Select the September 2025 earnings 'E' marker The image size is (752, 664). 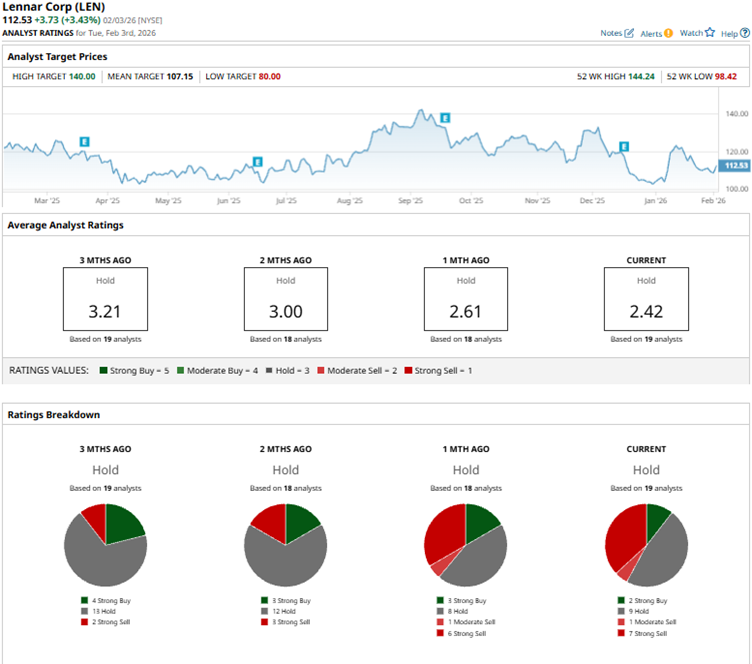[445, 118]
